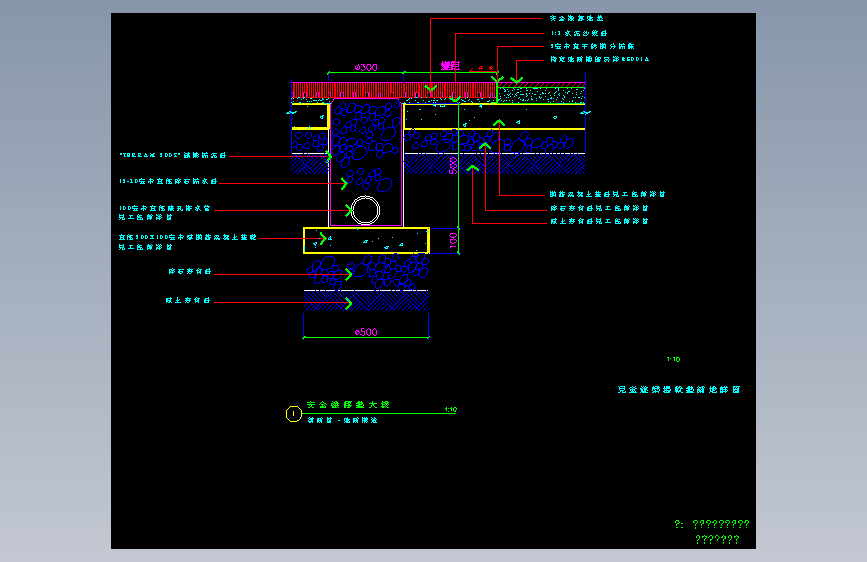Select the "?: ?????????" green text line
The width and height of the screenshot is (867, 562).
click(712, 524)
